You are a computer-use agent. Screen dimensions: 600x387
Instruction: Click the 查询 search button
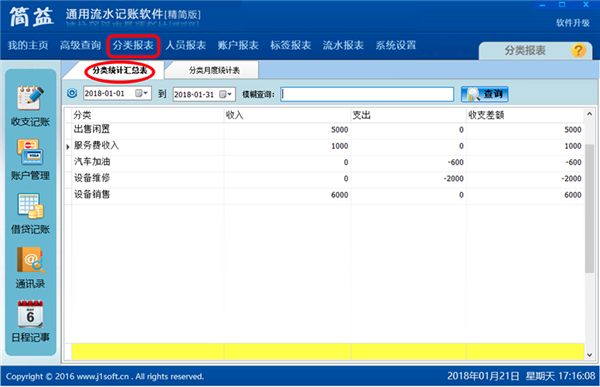click(x=484, y=94)
